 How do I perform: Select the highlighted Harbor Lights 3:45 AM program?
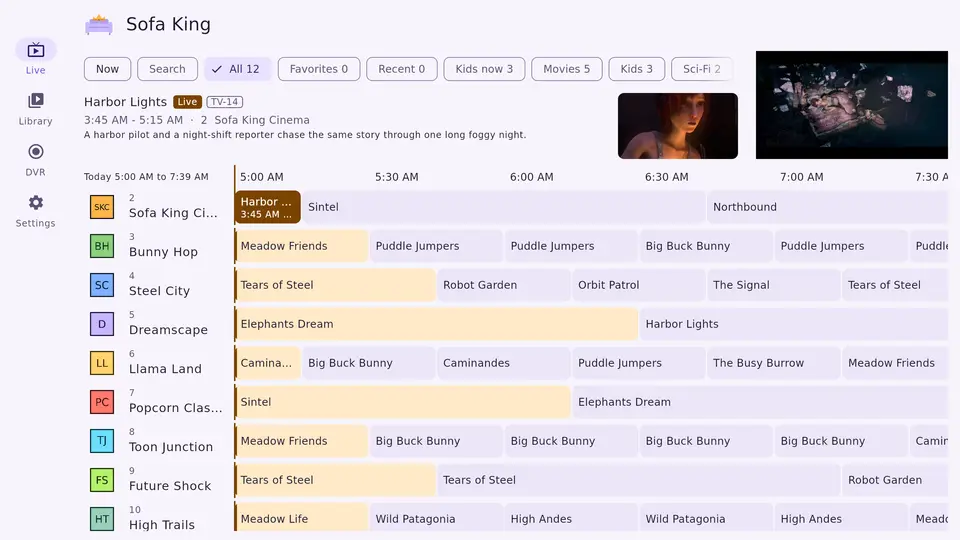(x=268, y=207)
